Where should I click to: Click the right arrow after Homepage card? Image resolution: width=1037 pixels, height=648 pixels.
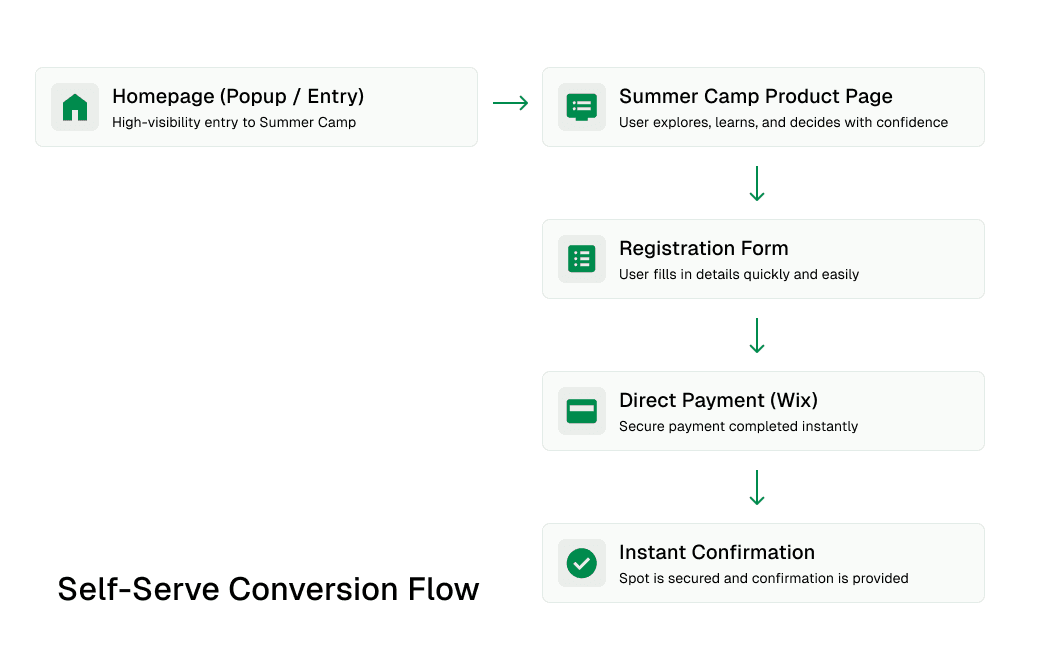pos(511,103)
